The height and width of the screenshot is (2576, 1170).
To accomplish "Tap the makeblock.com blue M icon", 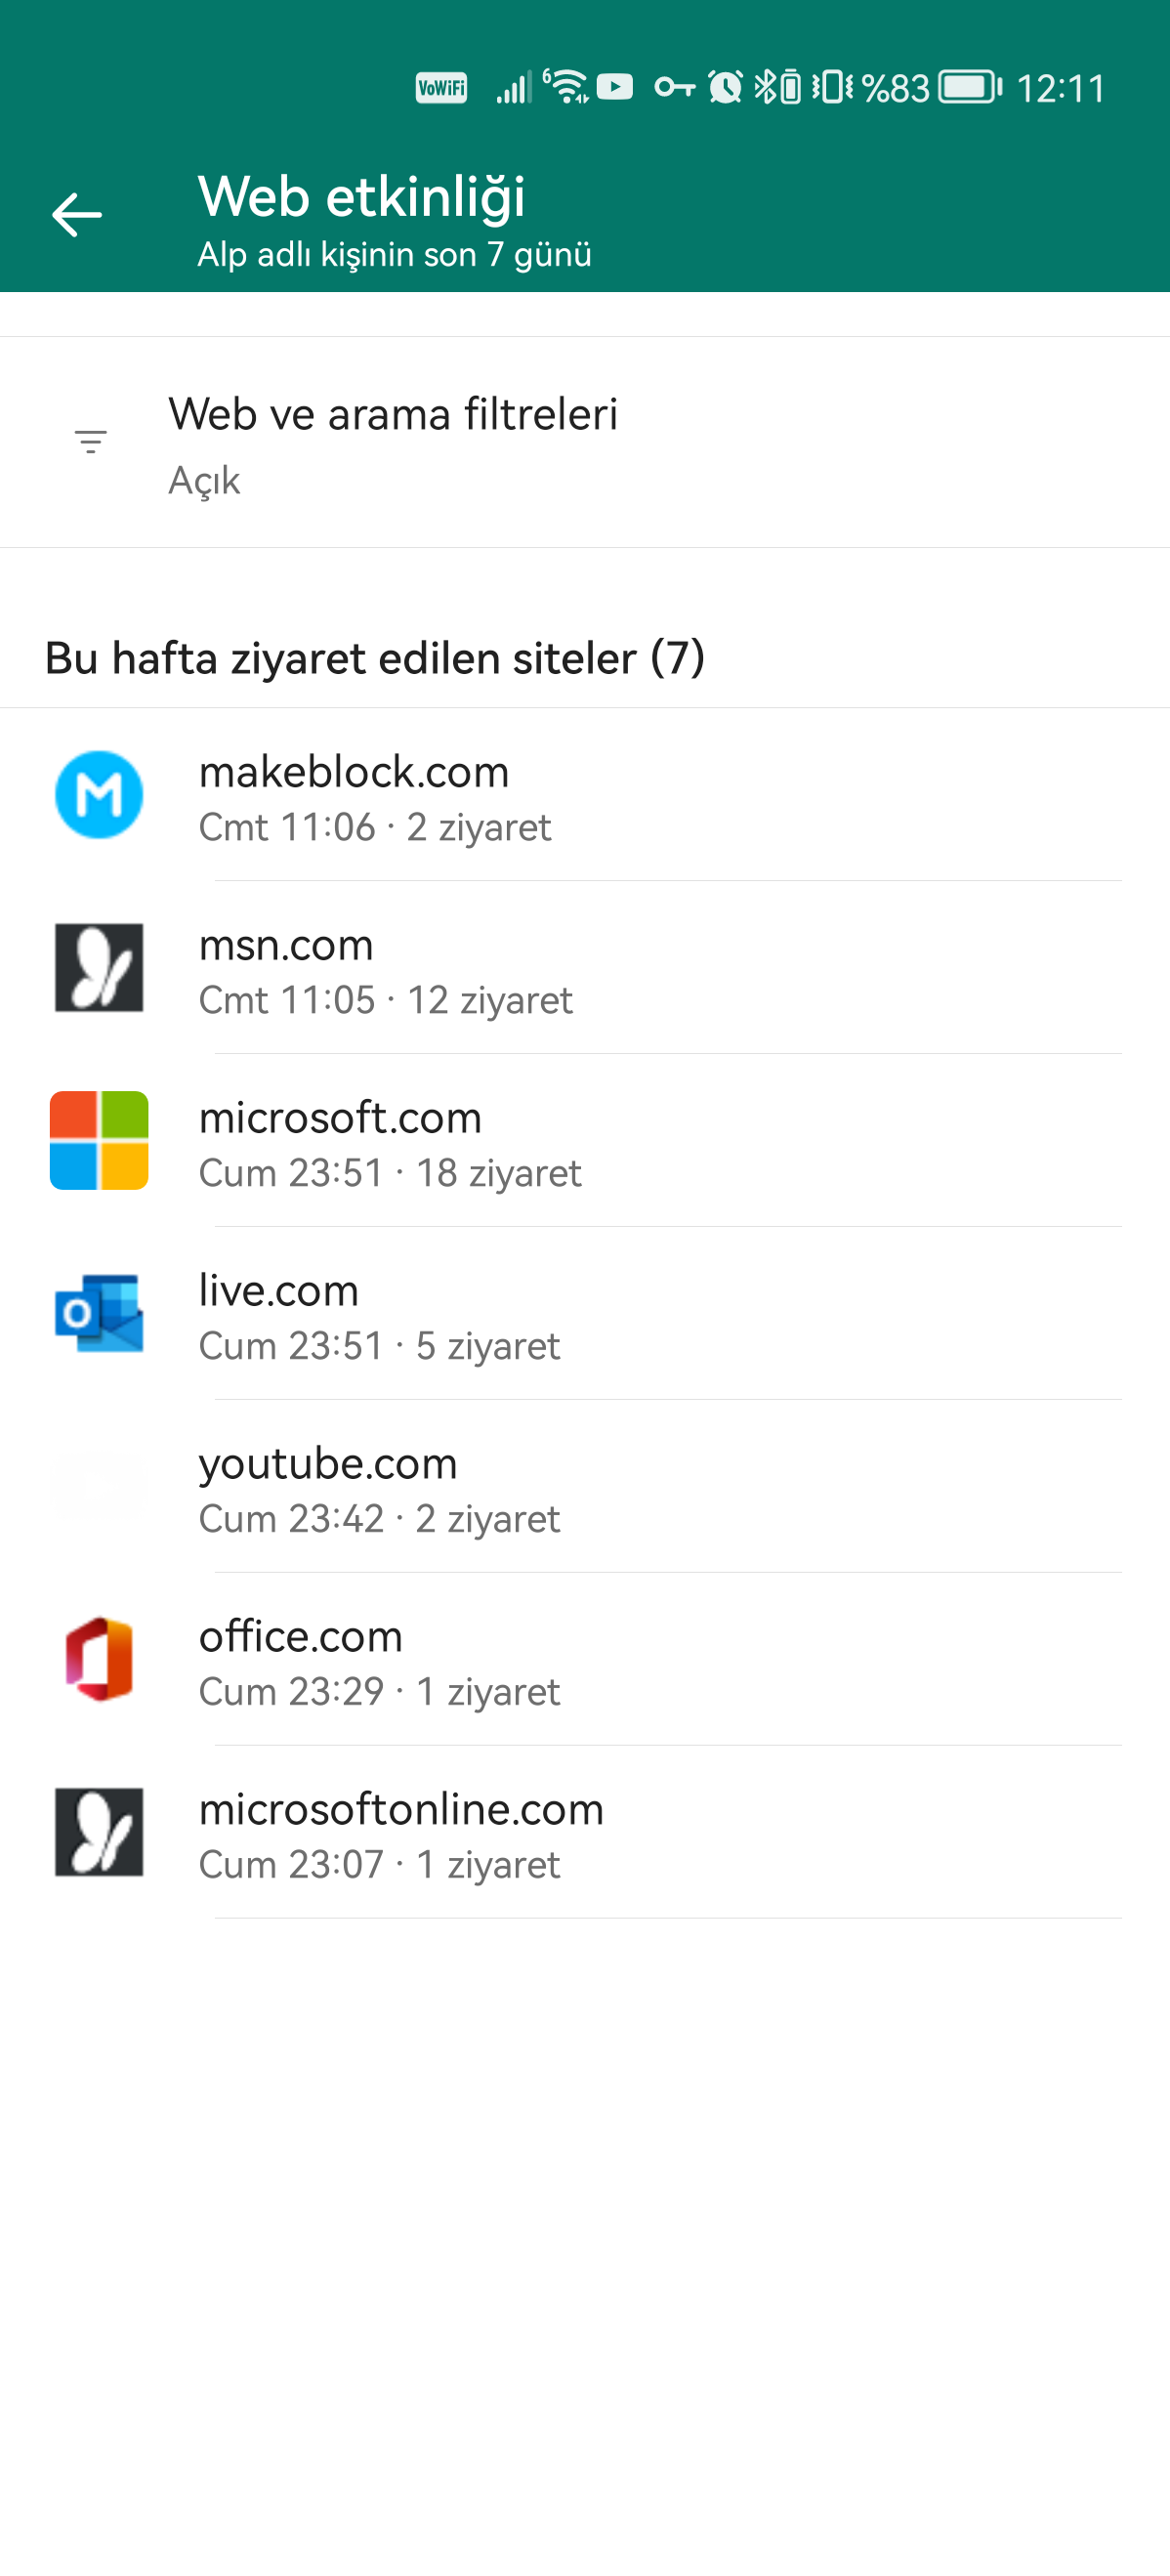I will pos(99,795).
